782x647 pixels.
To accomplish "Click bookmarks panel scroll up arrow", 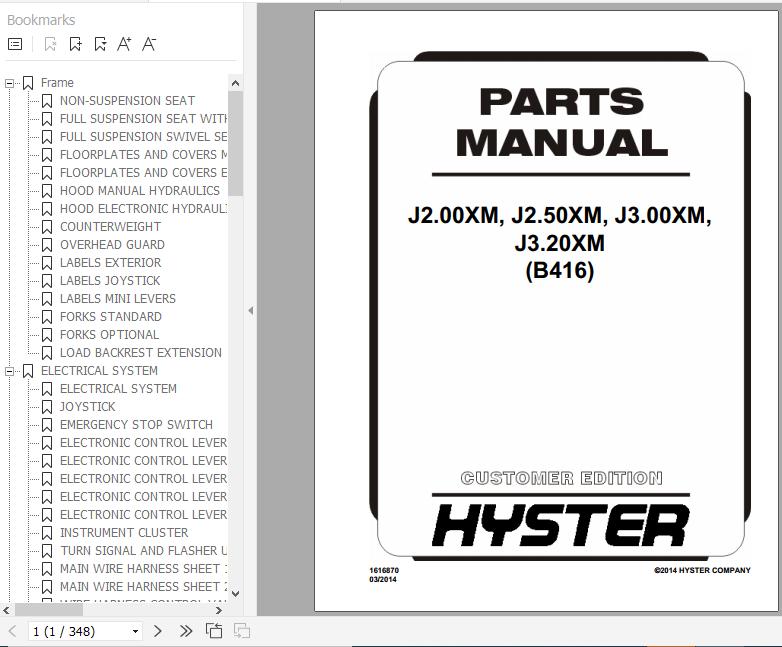I will pos(235,83).
